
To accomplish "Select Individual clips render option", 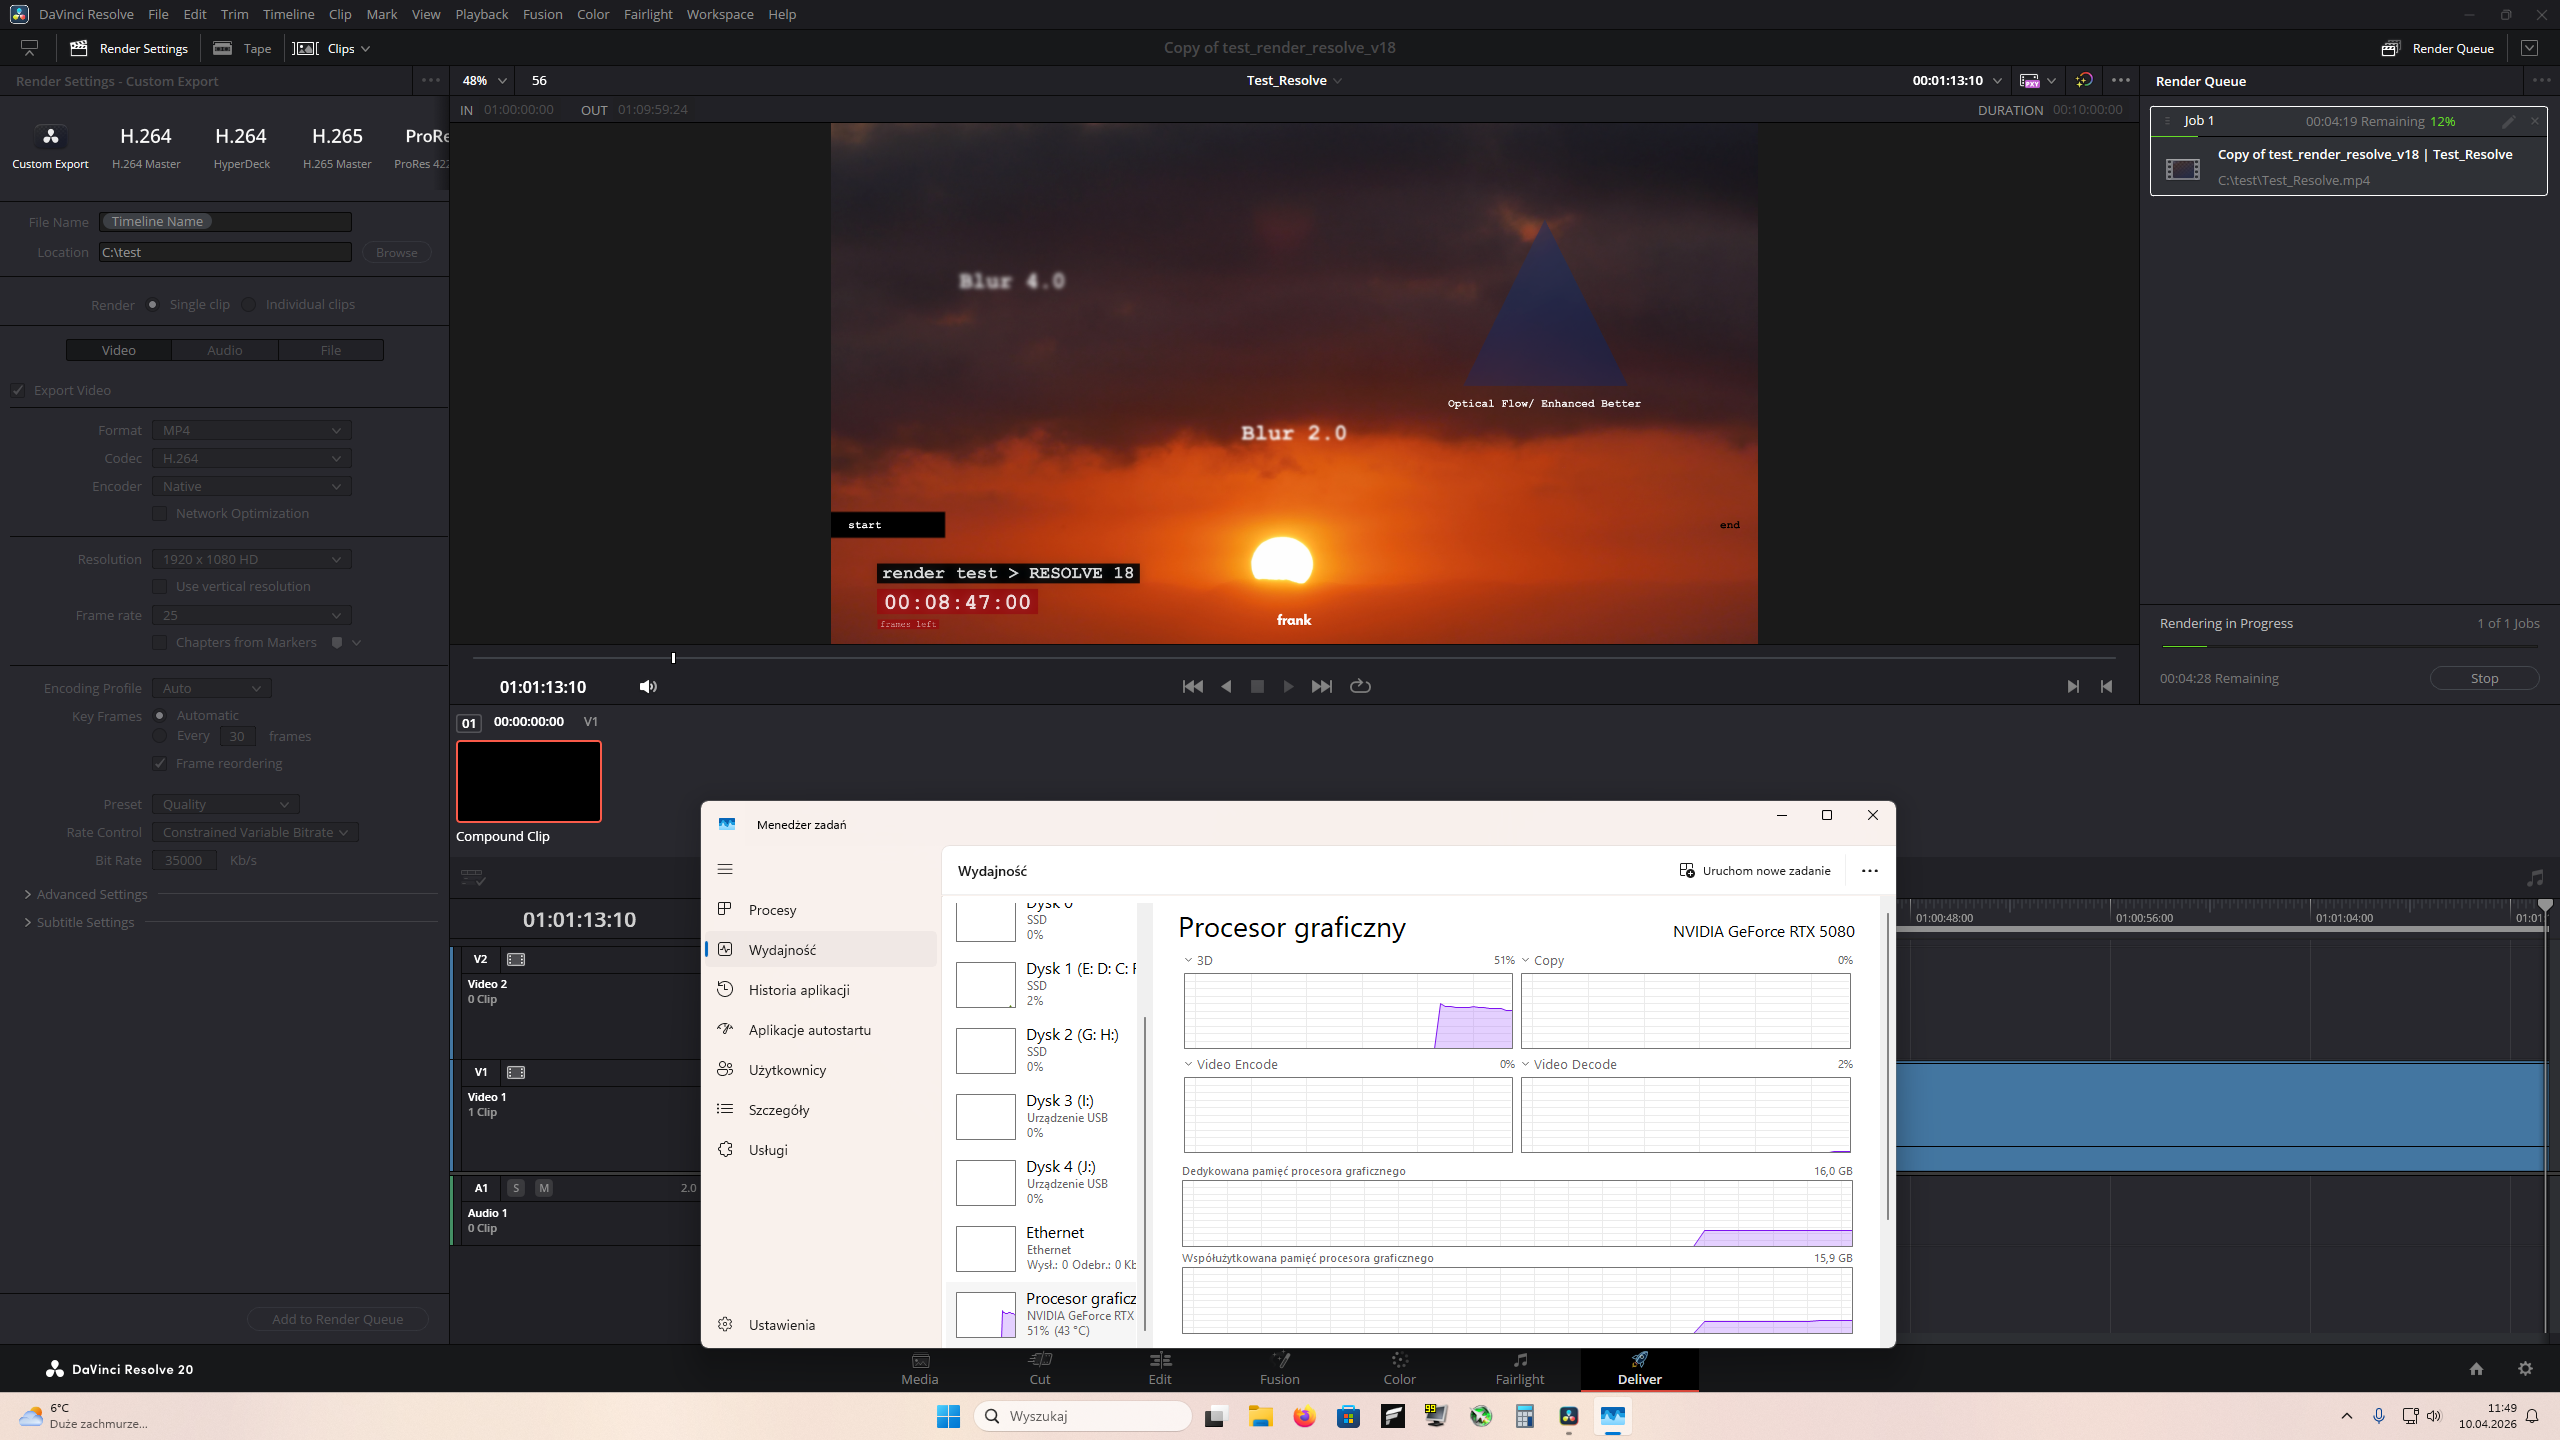I will coord(250,304).
